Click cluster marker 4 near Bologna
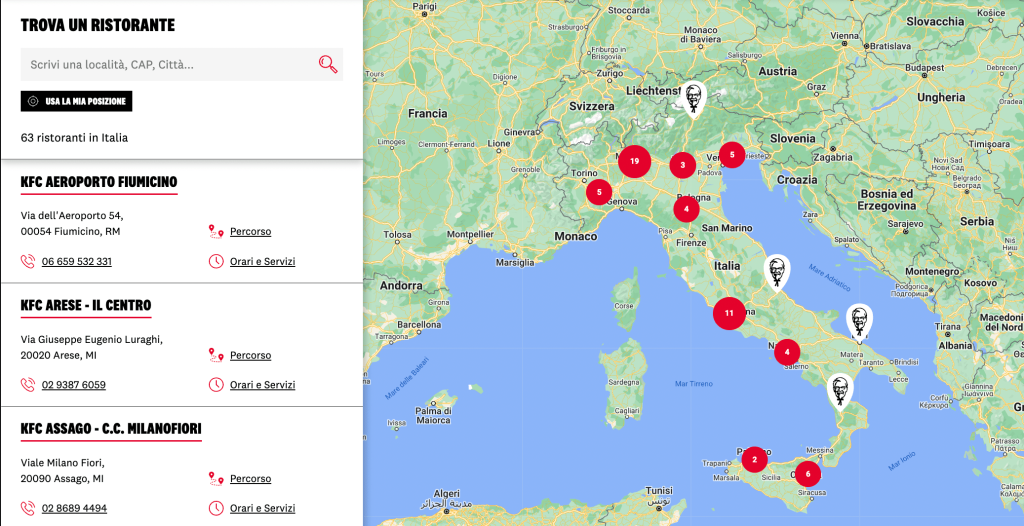This screenshot has width=1024, height=526. [686, 209]
